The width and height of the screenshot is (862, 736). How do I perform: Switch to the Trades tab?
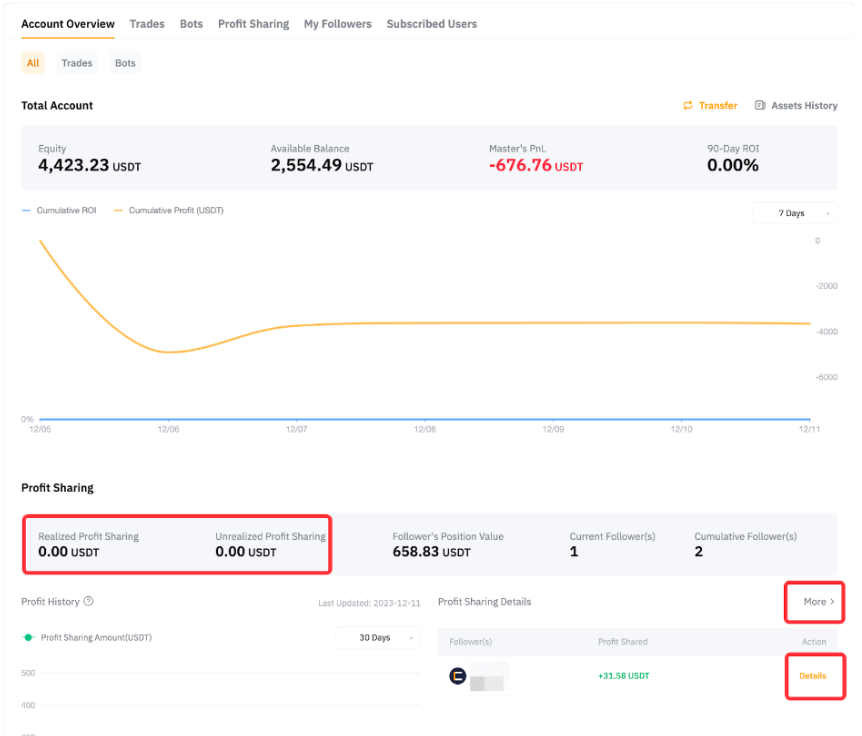tap(147, 24)
